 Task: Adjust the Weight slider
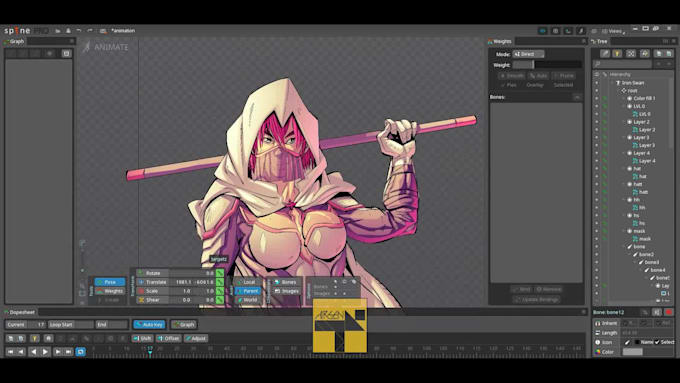click(547, 65)
